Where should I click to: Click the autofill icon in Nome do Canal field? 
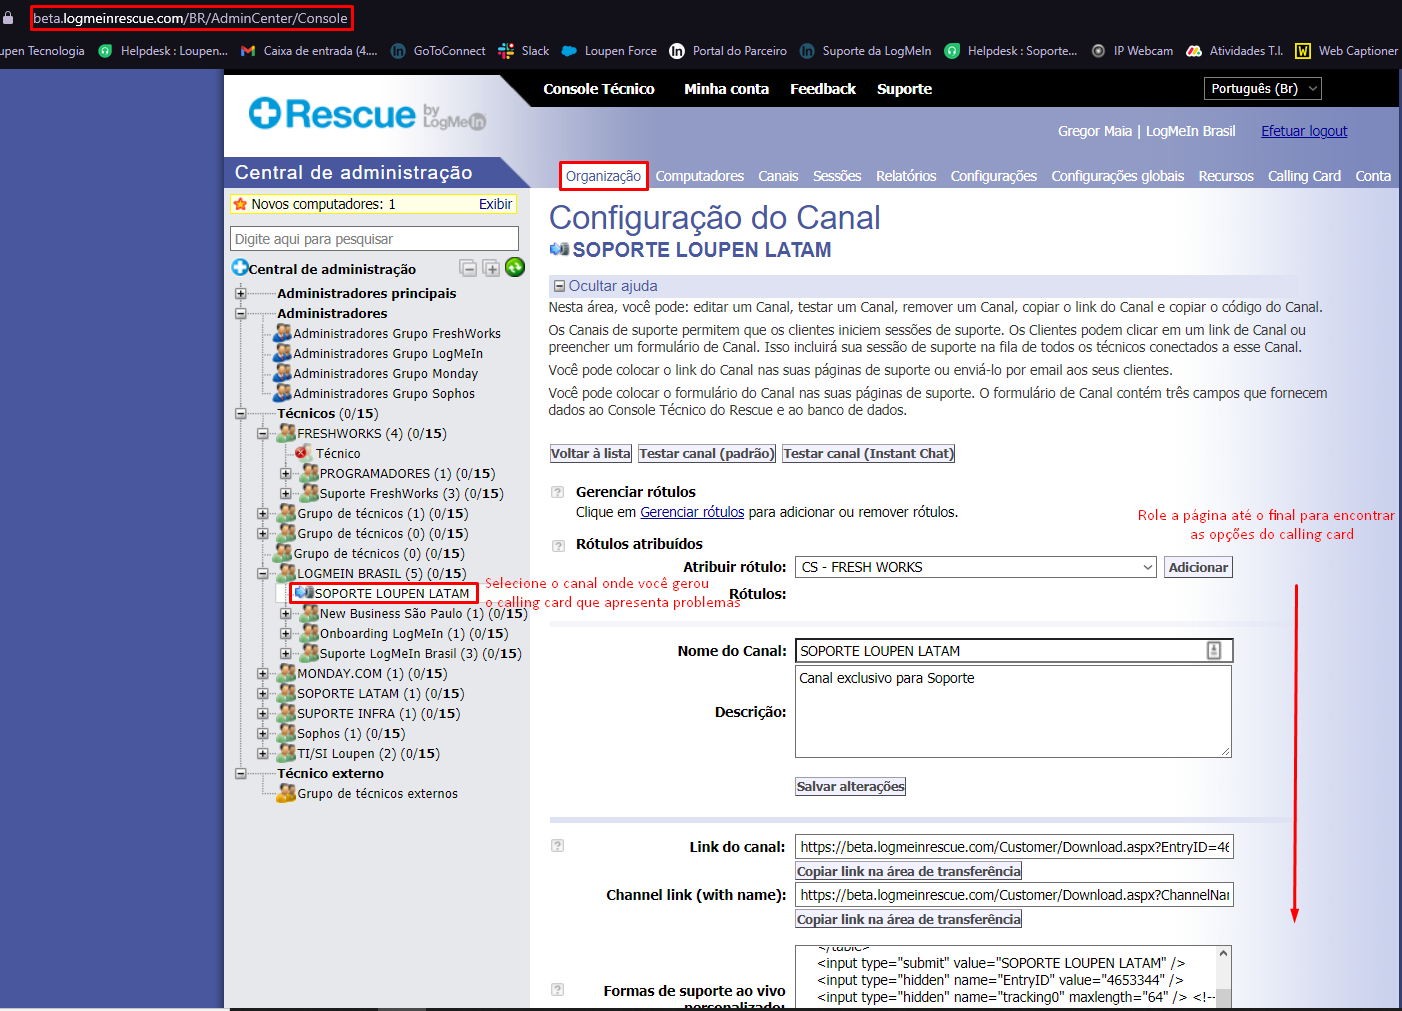pos(1214,651)
